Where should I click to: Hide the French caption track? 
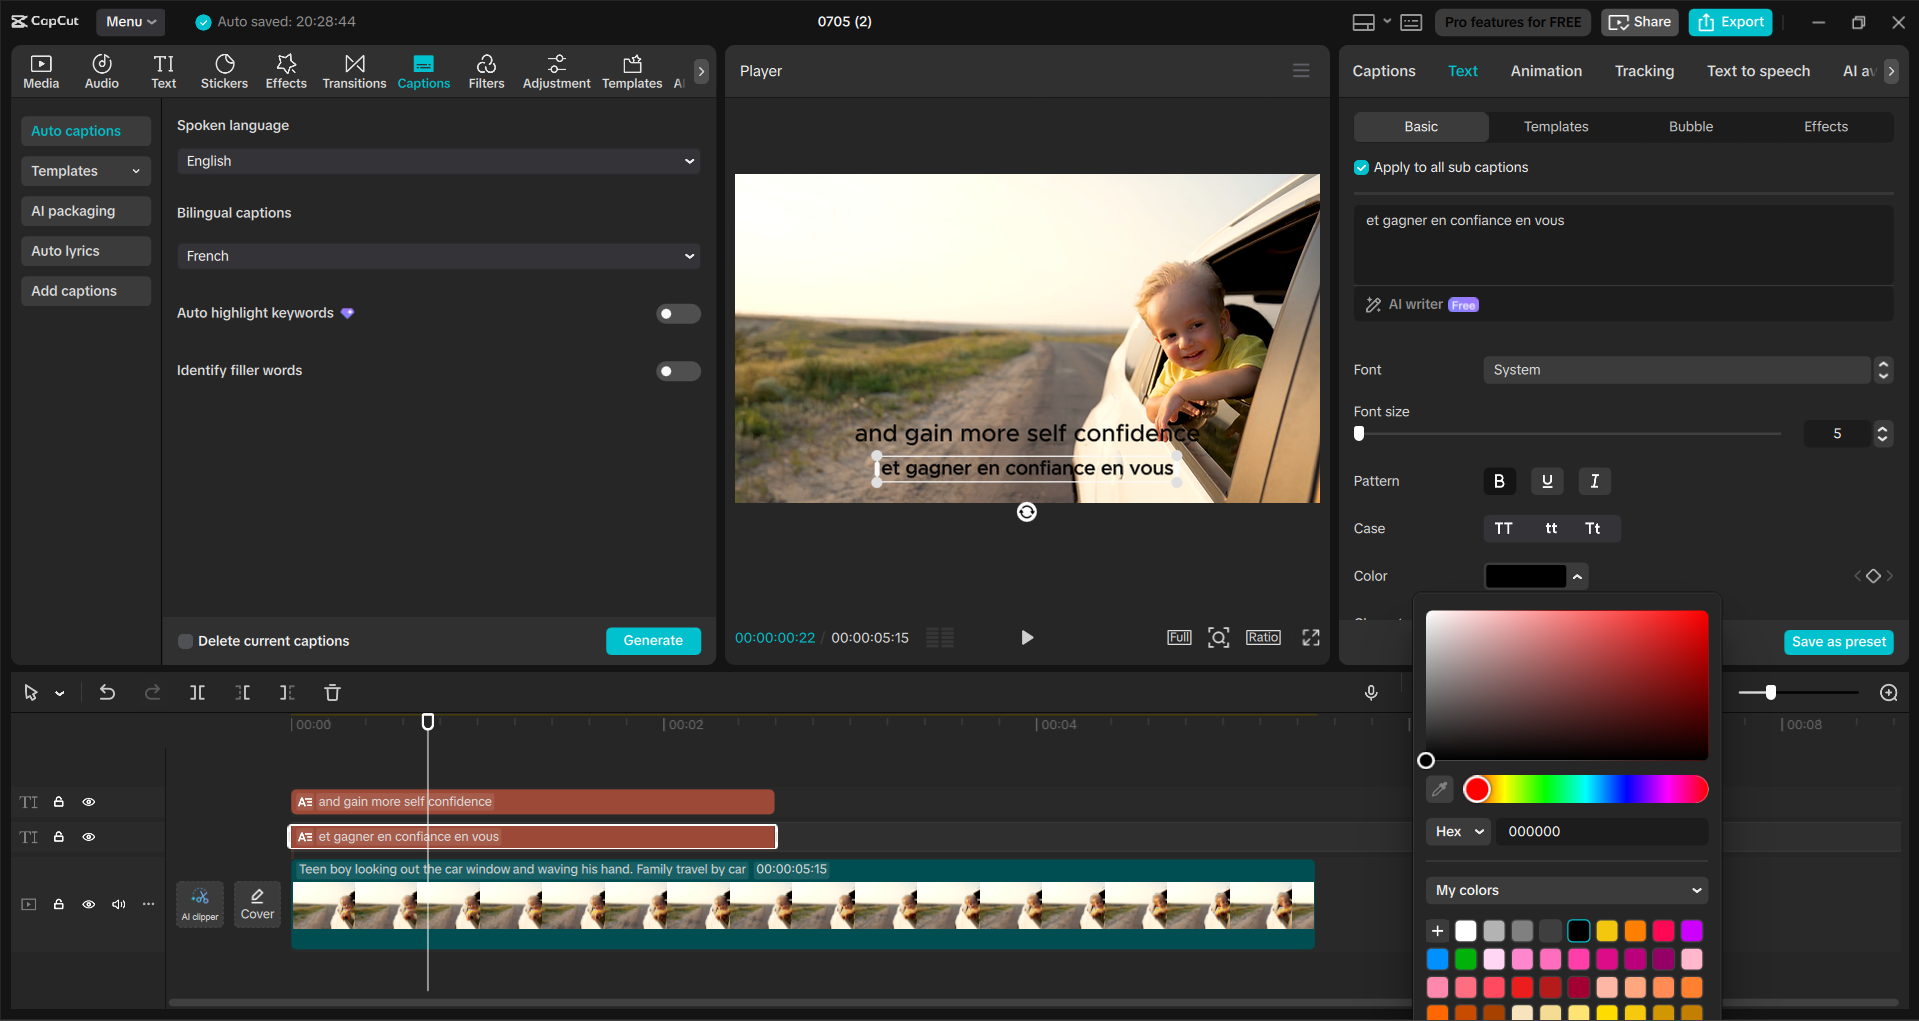click(x=88, y=836)
